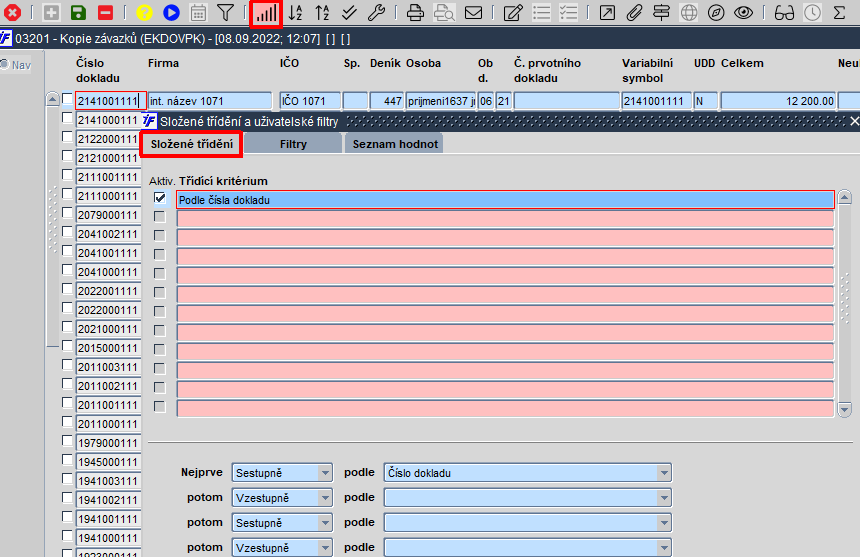
Task: Check the row checkbox for document 2015000111
Action: tap(67, 345)
